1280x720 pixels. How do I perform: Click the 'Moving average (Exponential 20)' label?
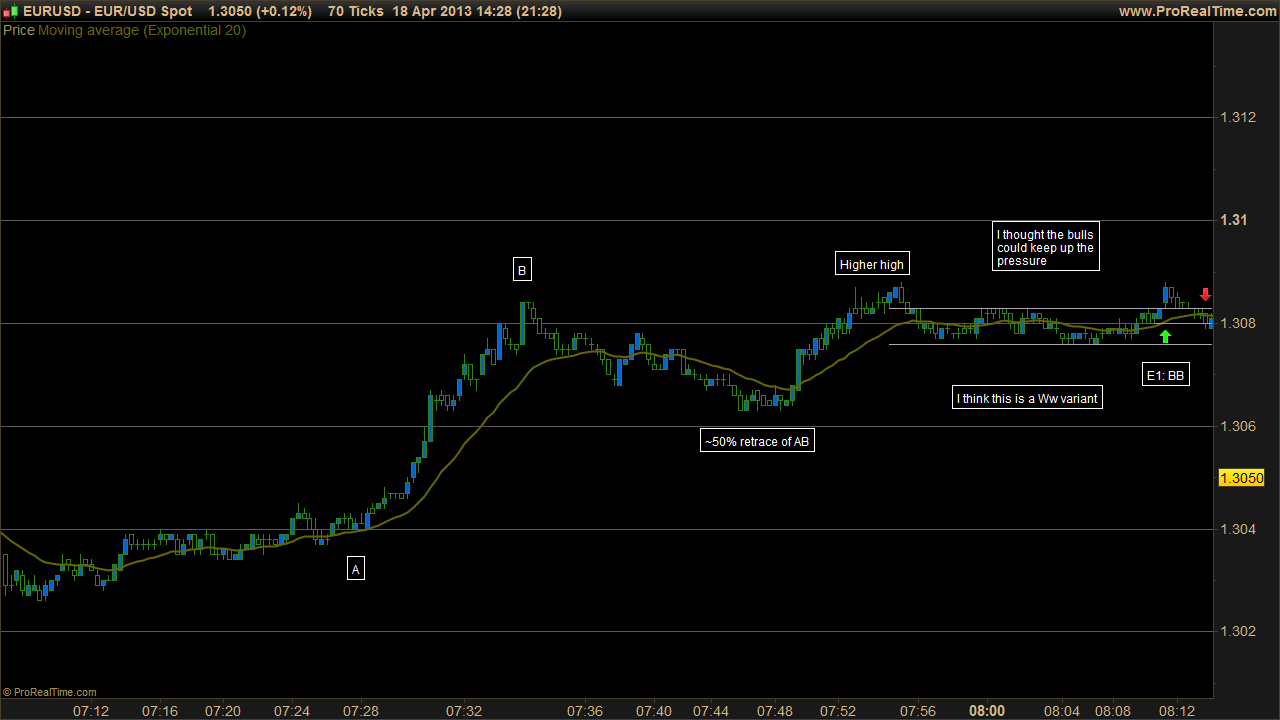click(x=142, y=30)
